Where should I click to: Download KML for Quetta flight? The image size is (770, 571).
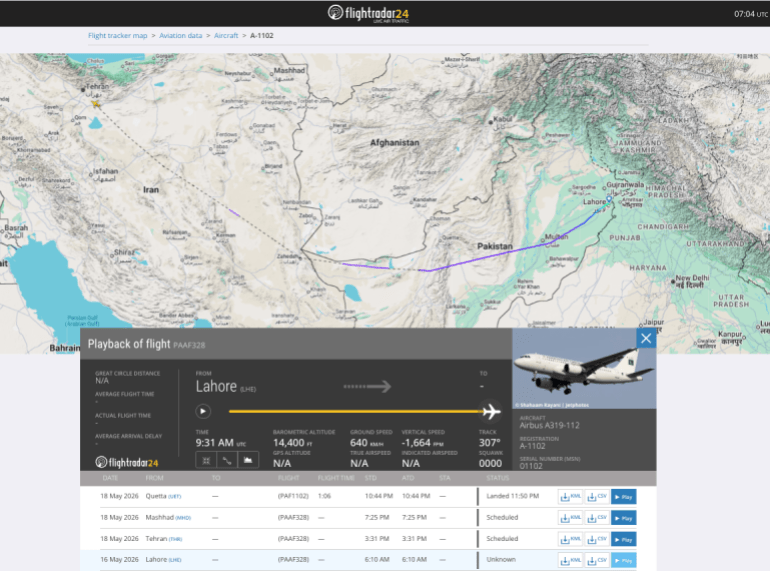[x=571, y=497]
